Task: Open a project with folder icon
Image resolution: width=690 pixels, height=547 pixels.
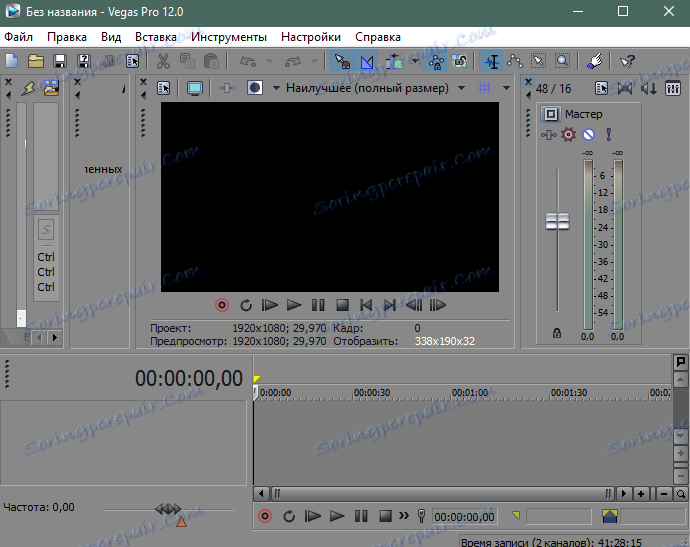Action: coord(36,61)
